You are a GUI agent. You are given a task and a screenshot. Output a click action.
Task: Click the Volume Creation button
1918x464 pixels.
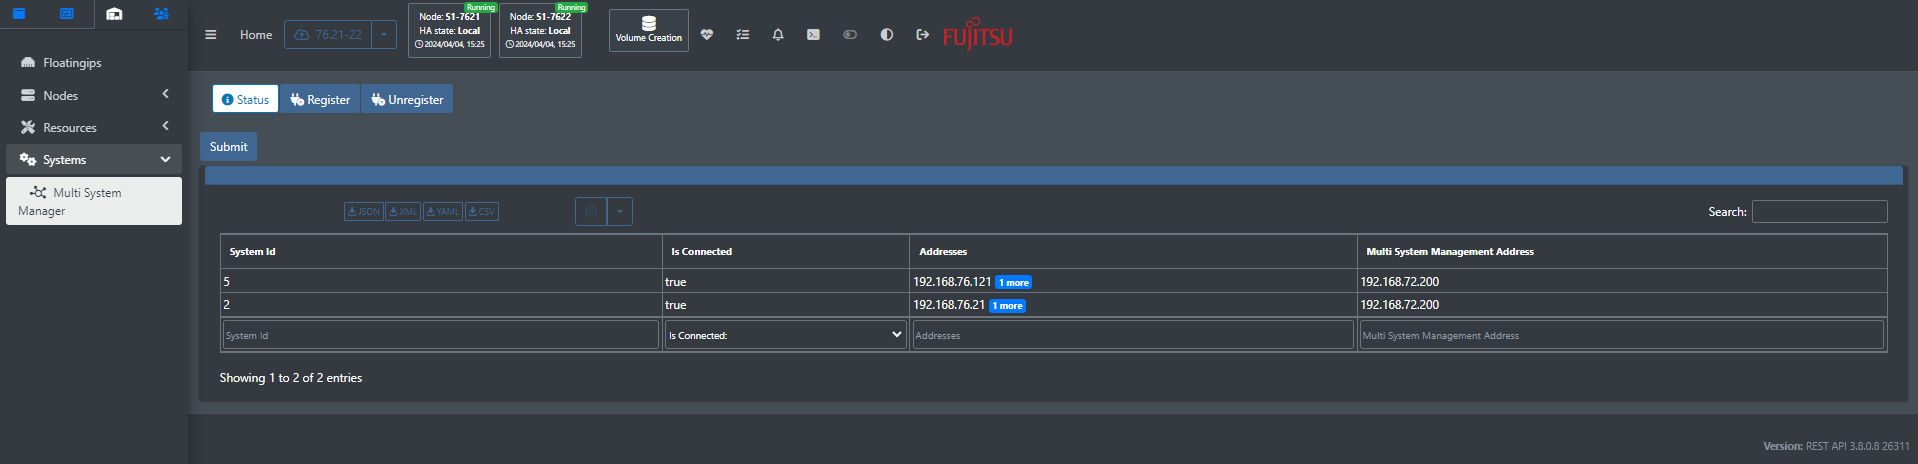[649, 30]
